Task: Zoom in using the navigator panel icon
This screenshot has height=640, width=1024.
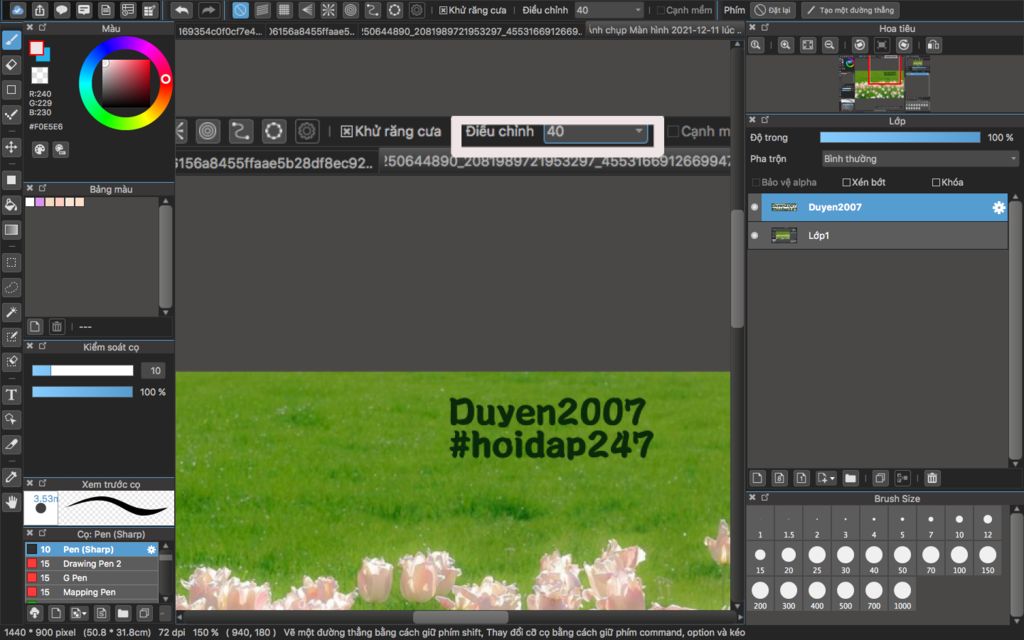Action: tap(786, 45)
